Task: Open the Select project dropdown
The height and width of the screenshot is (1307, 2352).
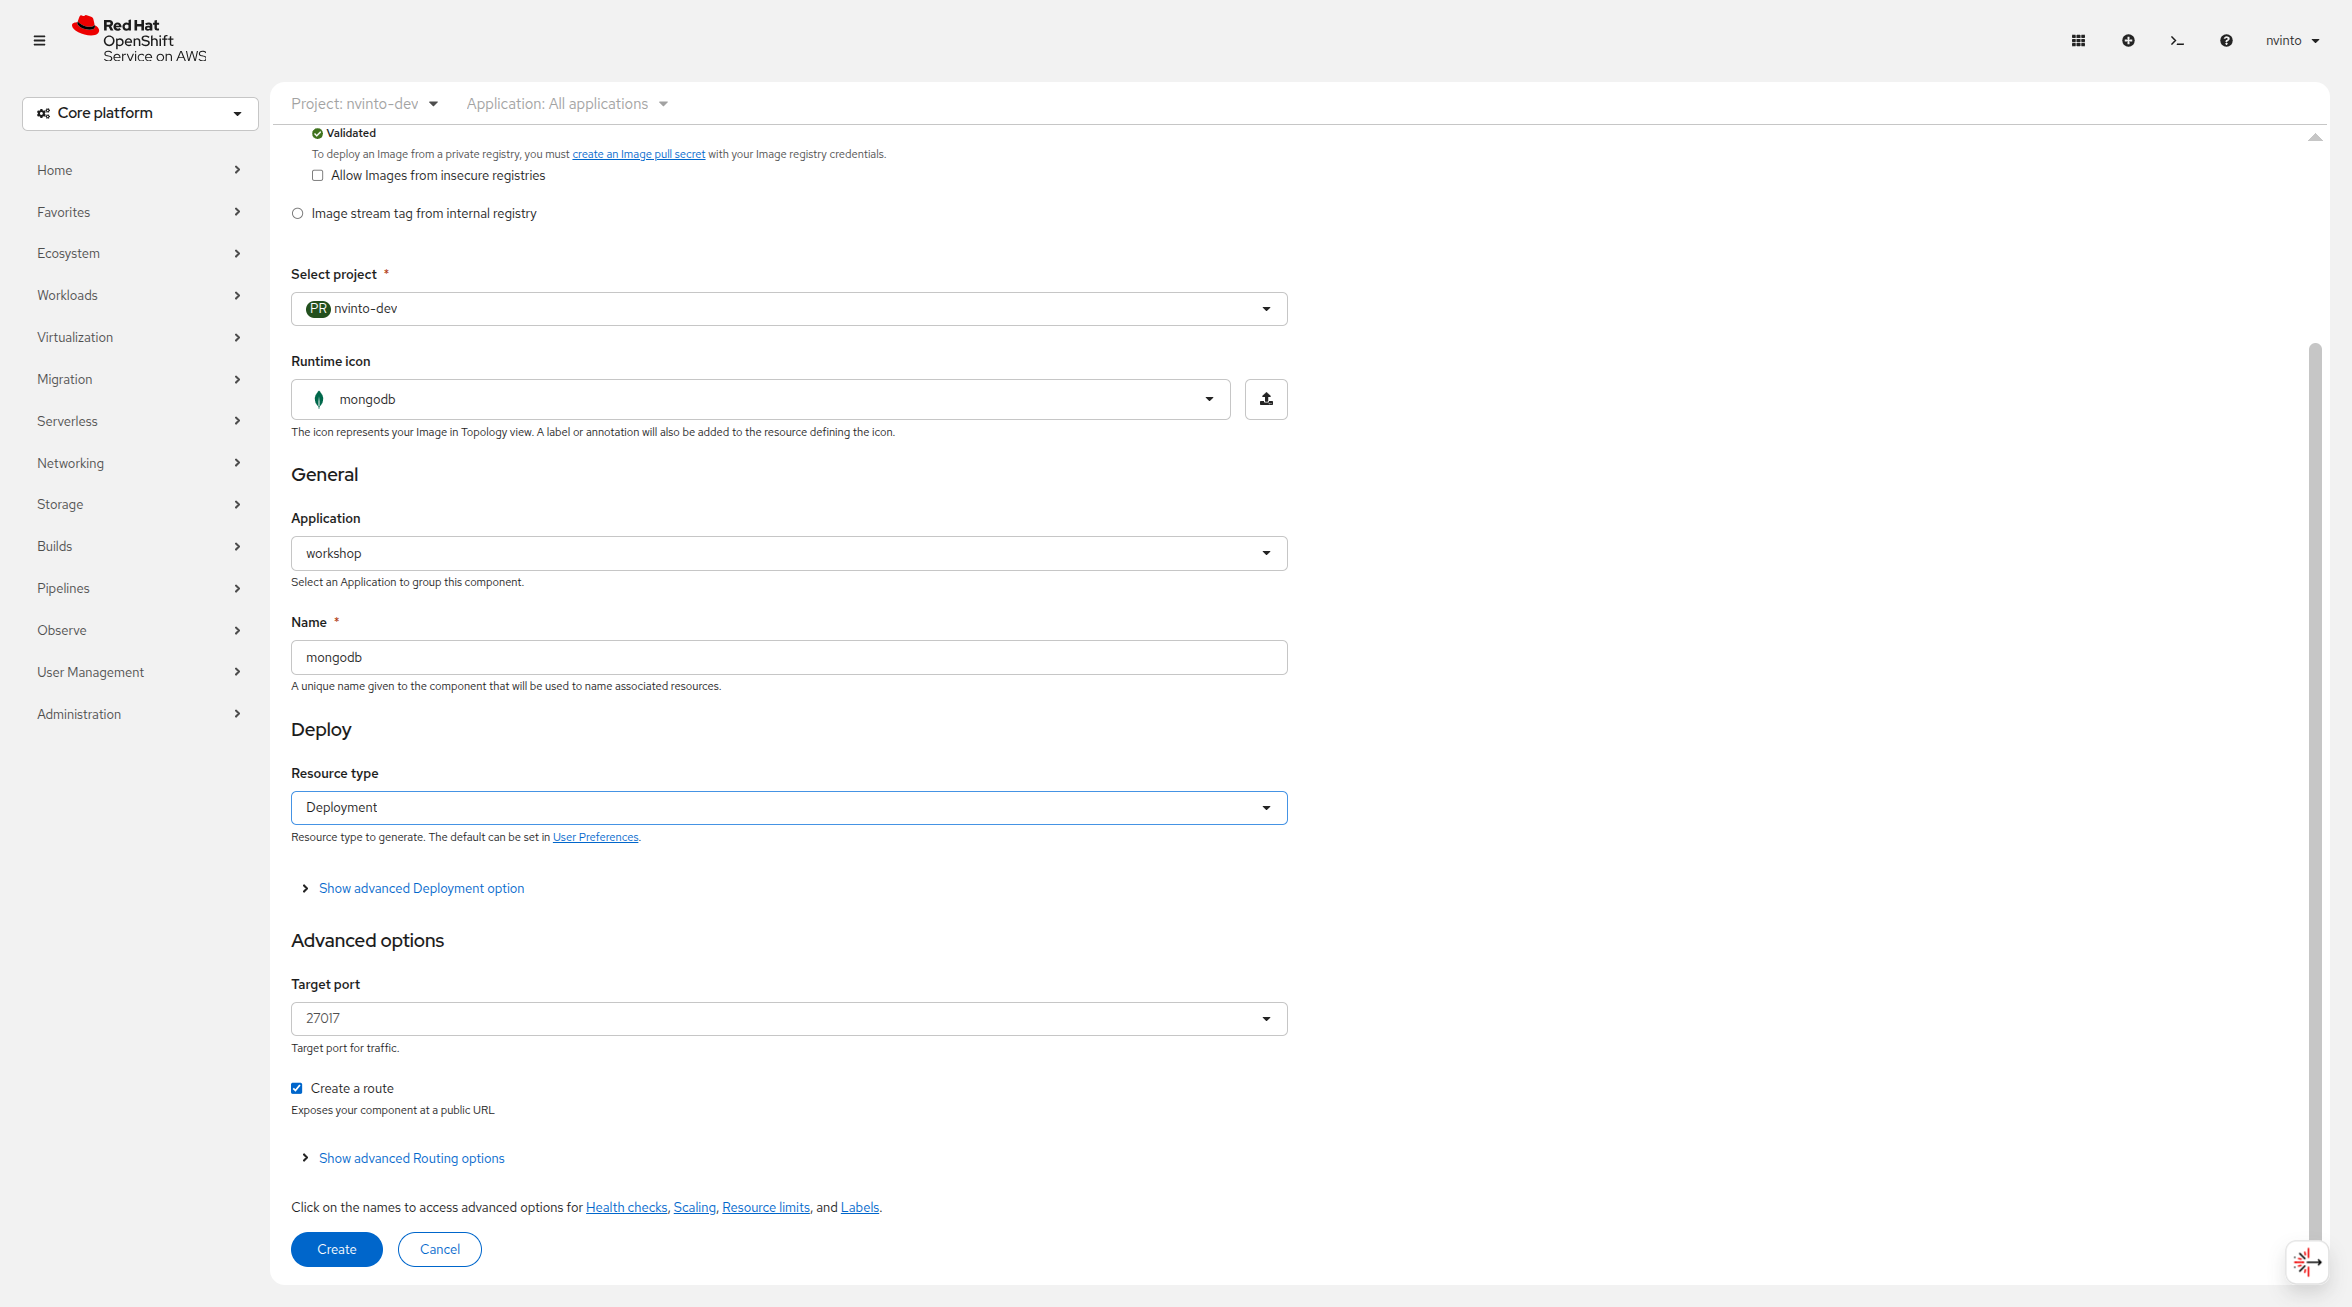Action: point(789,309)
